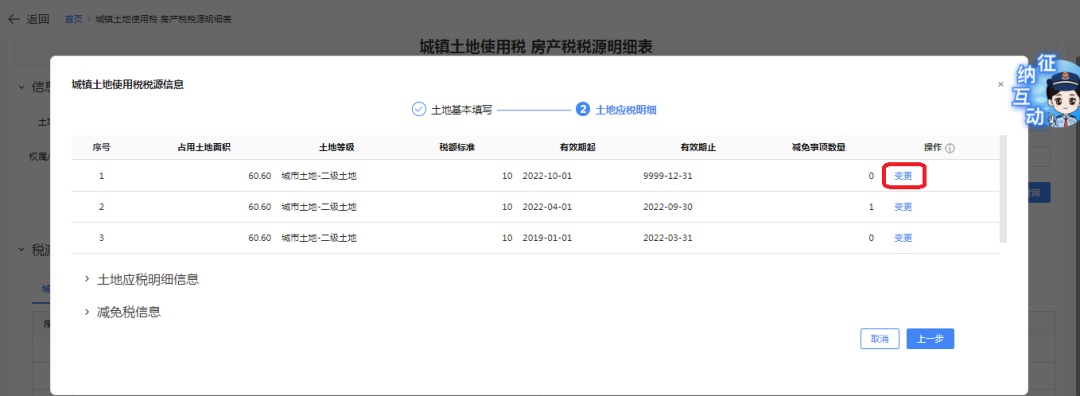The height and width of the screenshot is (396, 1080).
Task: Click the 税额标准 column header
Action: click(x=457, y=147)
